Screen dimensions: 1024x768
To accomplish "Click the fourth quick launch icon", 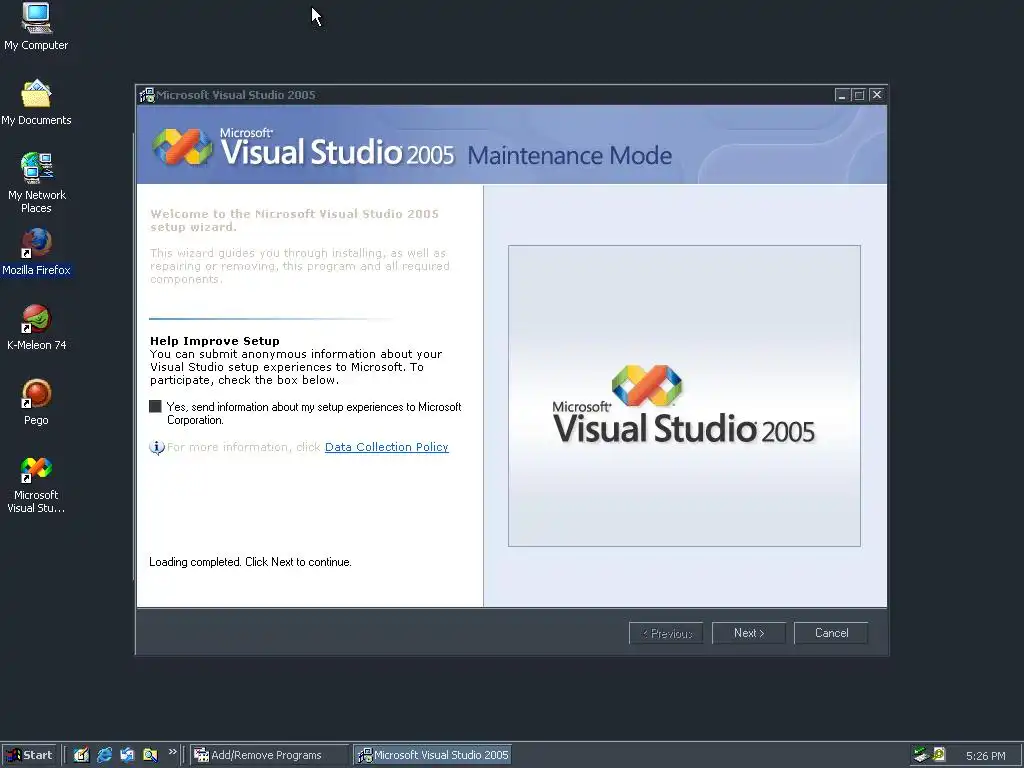I will [x=150, y=755].
